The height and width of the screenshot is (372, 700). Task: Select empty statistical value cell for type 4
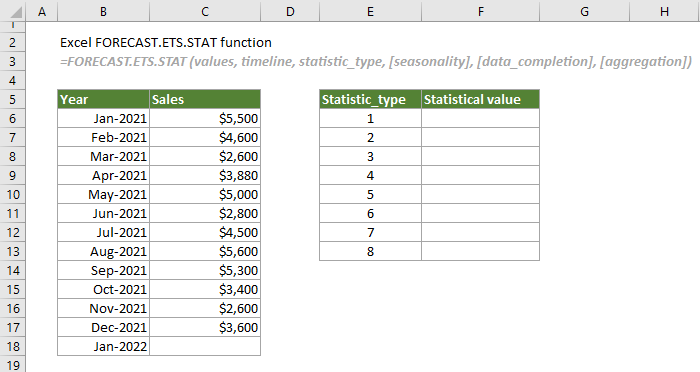coord(480,175)
